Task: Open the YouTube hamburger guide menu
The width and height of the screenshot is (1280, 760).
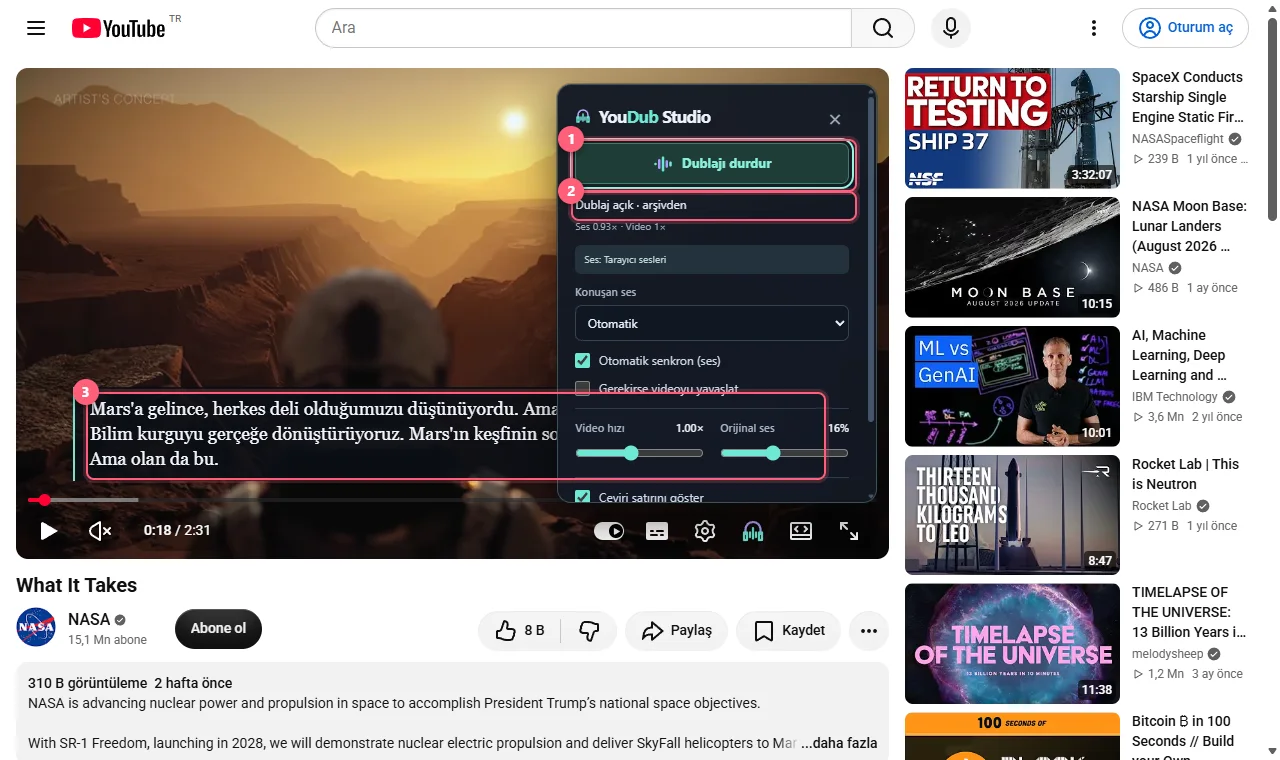Action: point(36,28)
